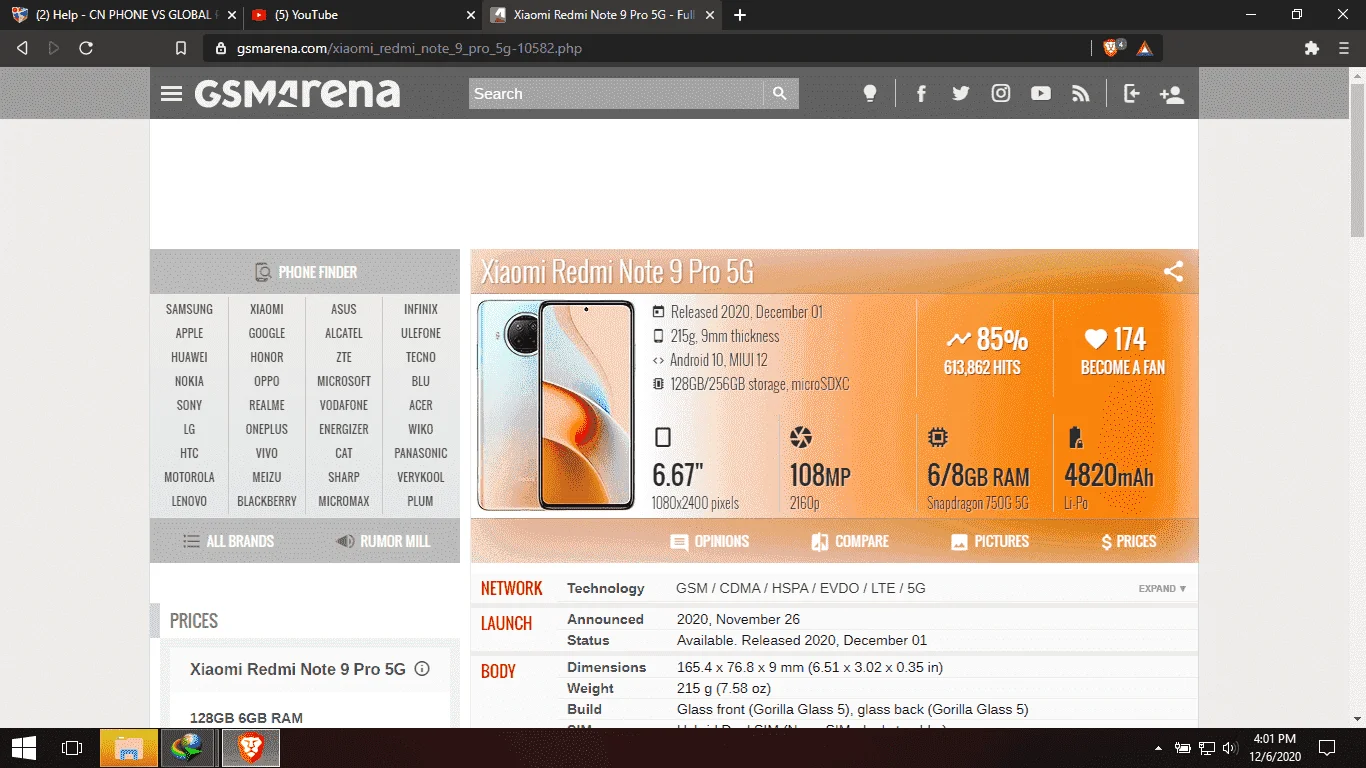Open new browser tab
The width and height of the screenshot is (1366, 768).
point(740,15)
